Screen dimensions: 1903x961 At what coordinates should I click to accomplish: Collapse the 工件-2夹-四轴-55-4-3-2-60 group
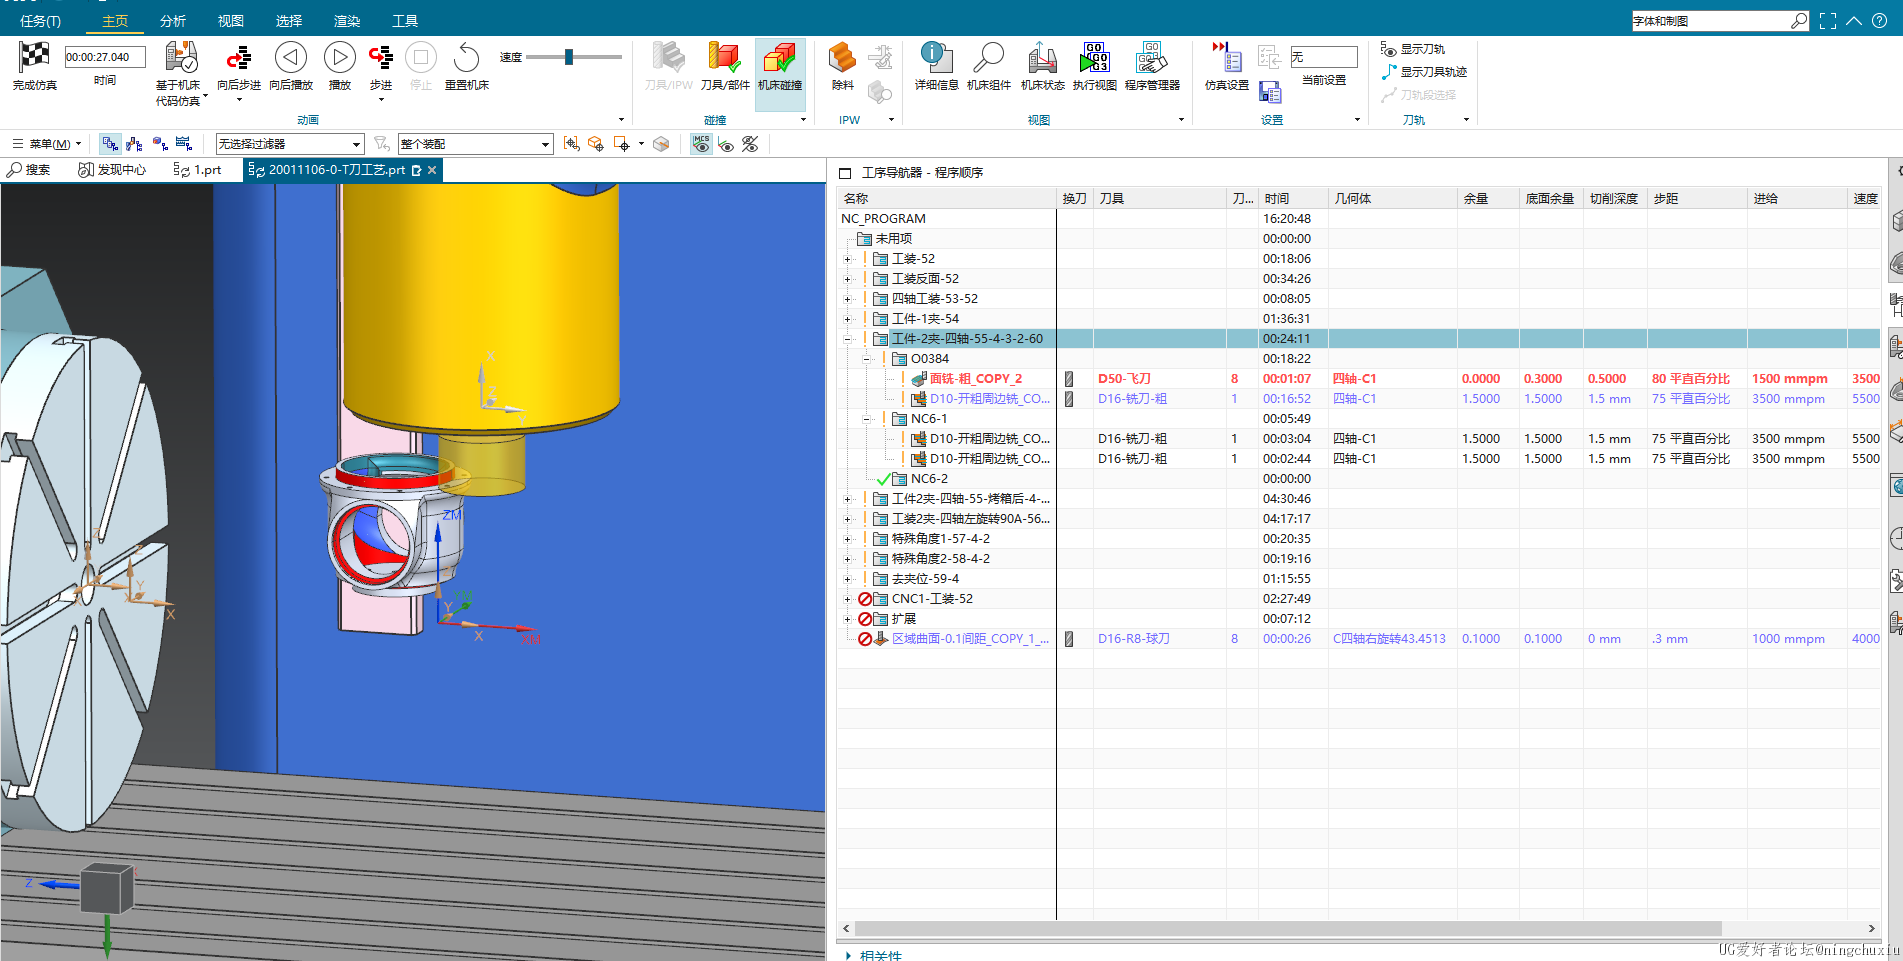(x=848, y=339)
